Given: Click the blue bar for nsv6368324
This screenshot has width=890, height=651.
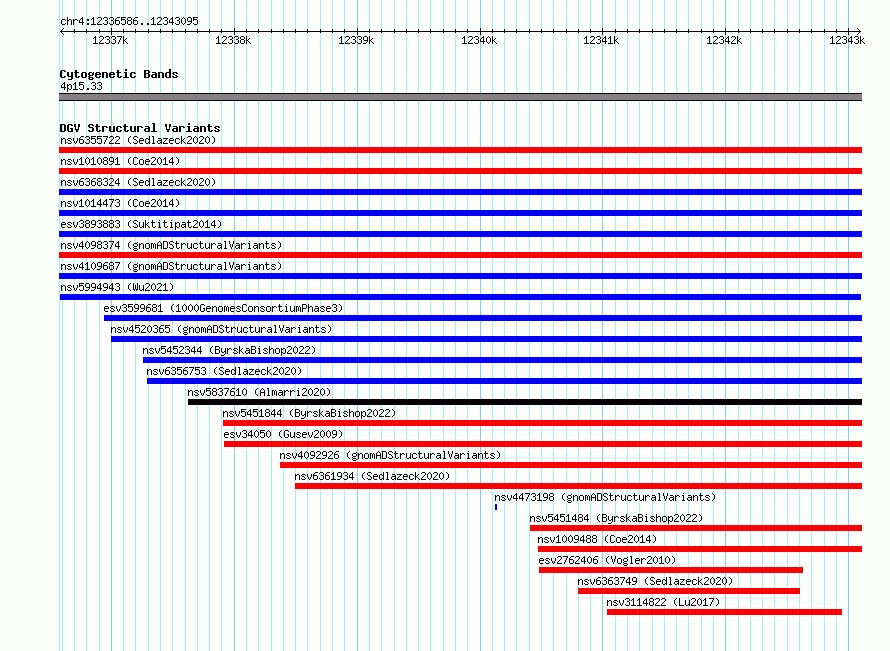Looking at the screenshot, I should click(460, 192).
